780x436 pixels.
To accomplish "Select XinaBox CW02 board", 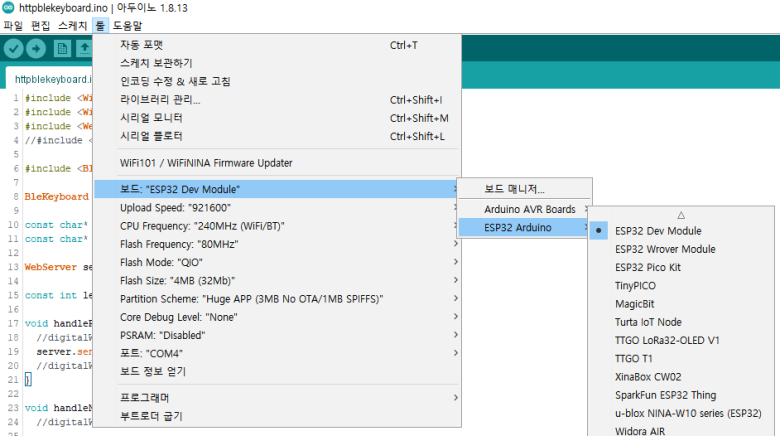I will (x=682, y=377).
